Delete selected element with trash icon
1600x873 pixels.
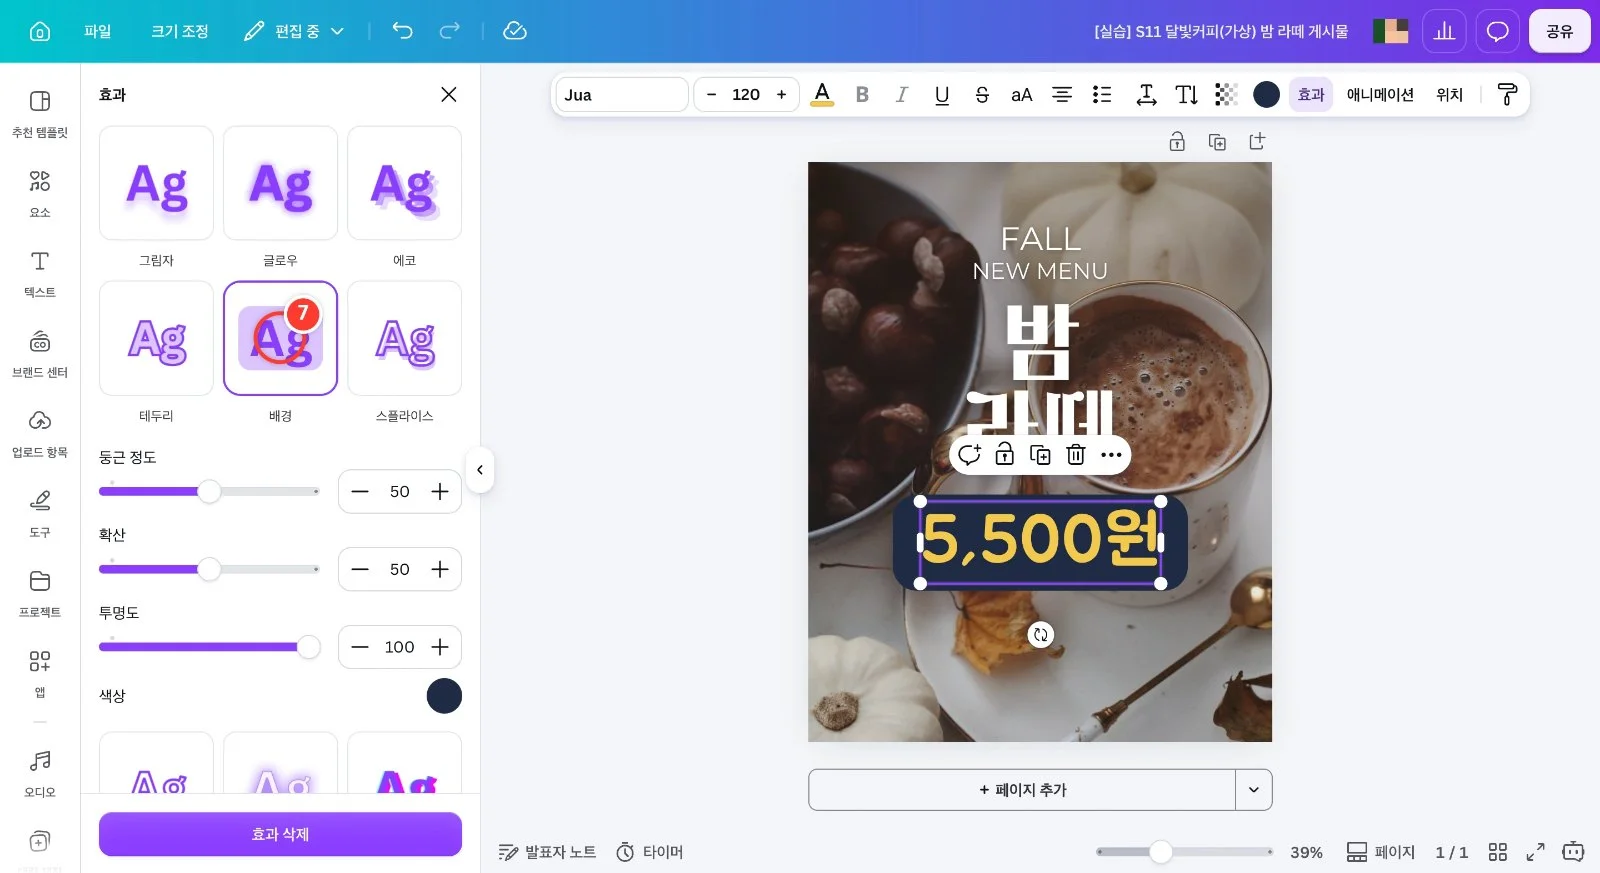1076,455
